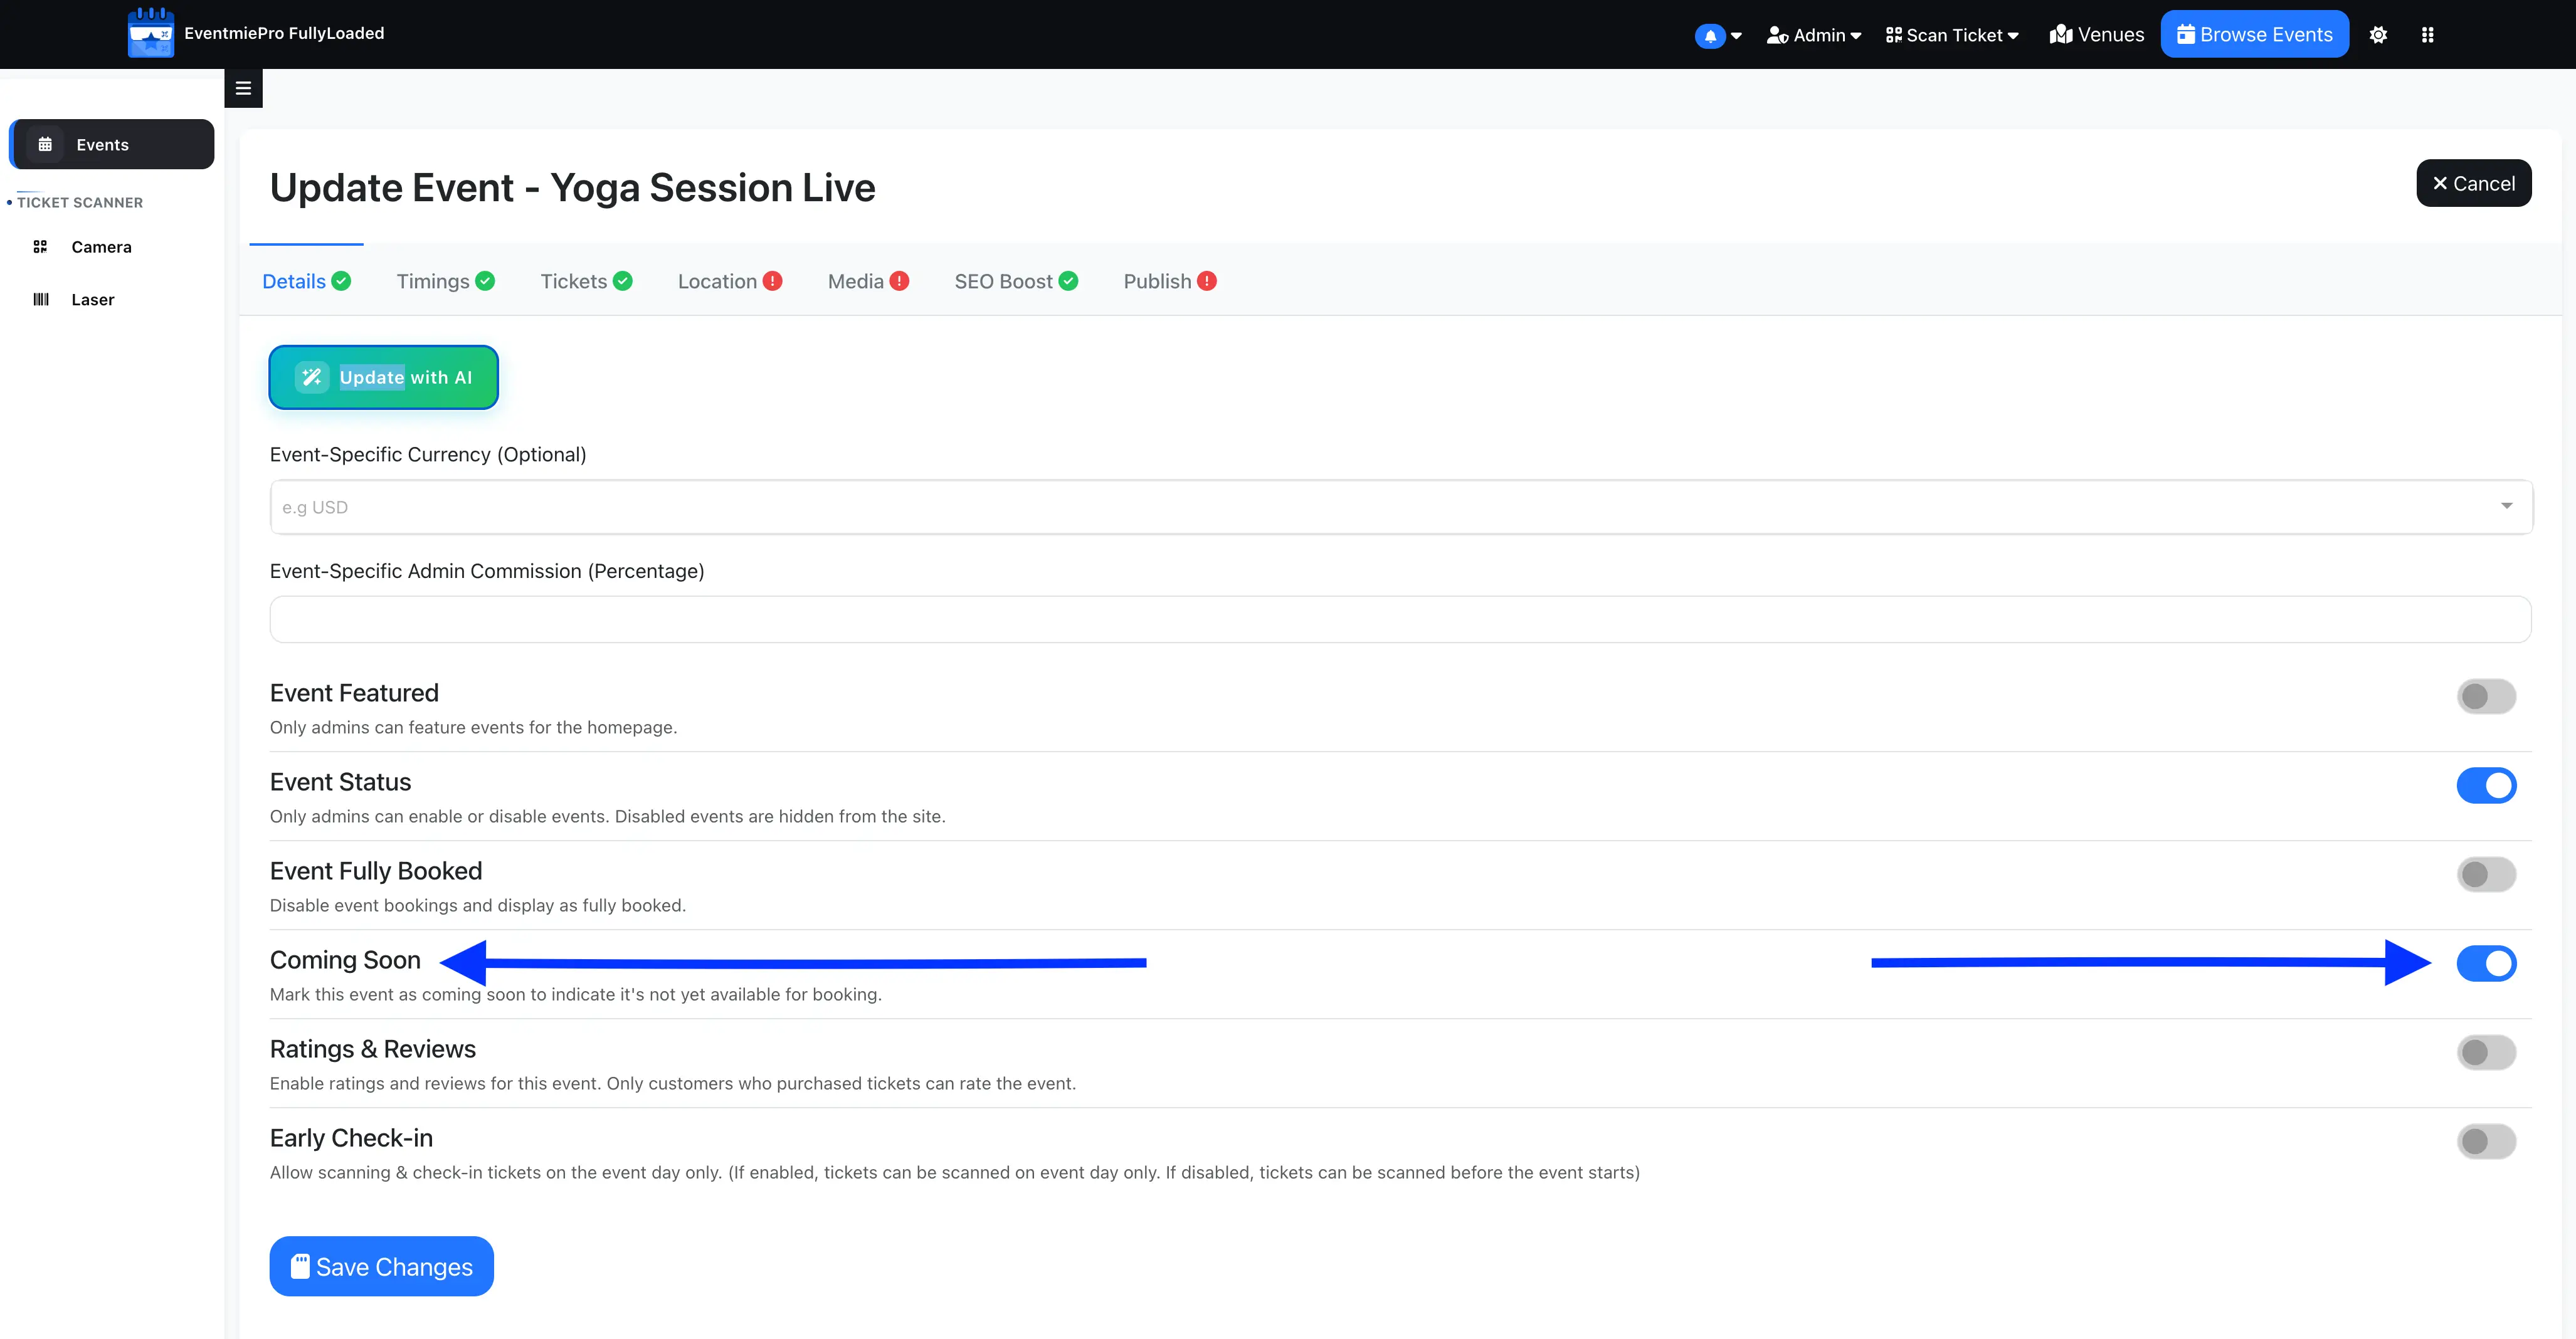Go to Venues page
Viewport: 2576px width, 1339px height.
2096,35
